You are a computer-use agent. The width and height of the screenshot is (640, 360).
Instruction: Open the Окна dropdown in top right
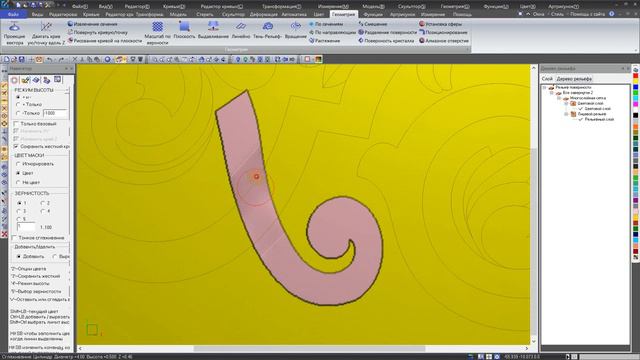pyautogui.click(x=539, y=14)
